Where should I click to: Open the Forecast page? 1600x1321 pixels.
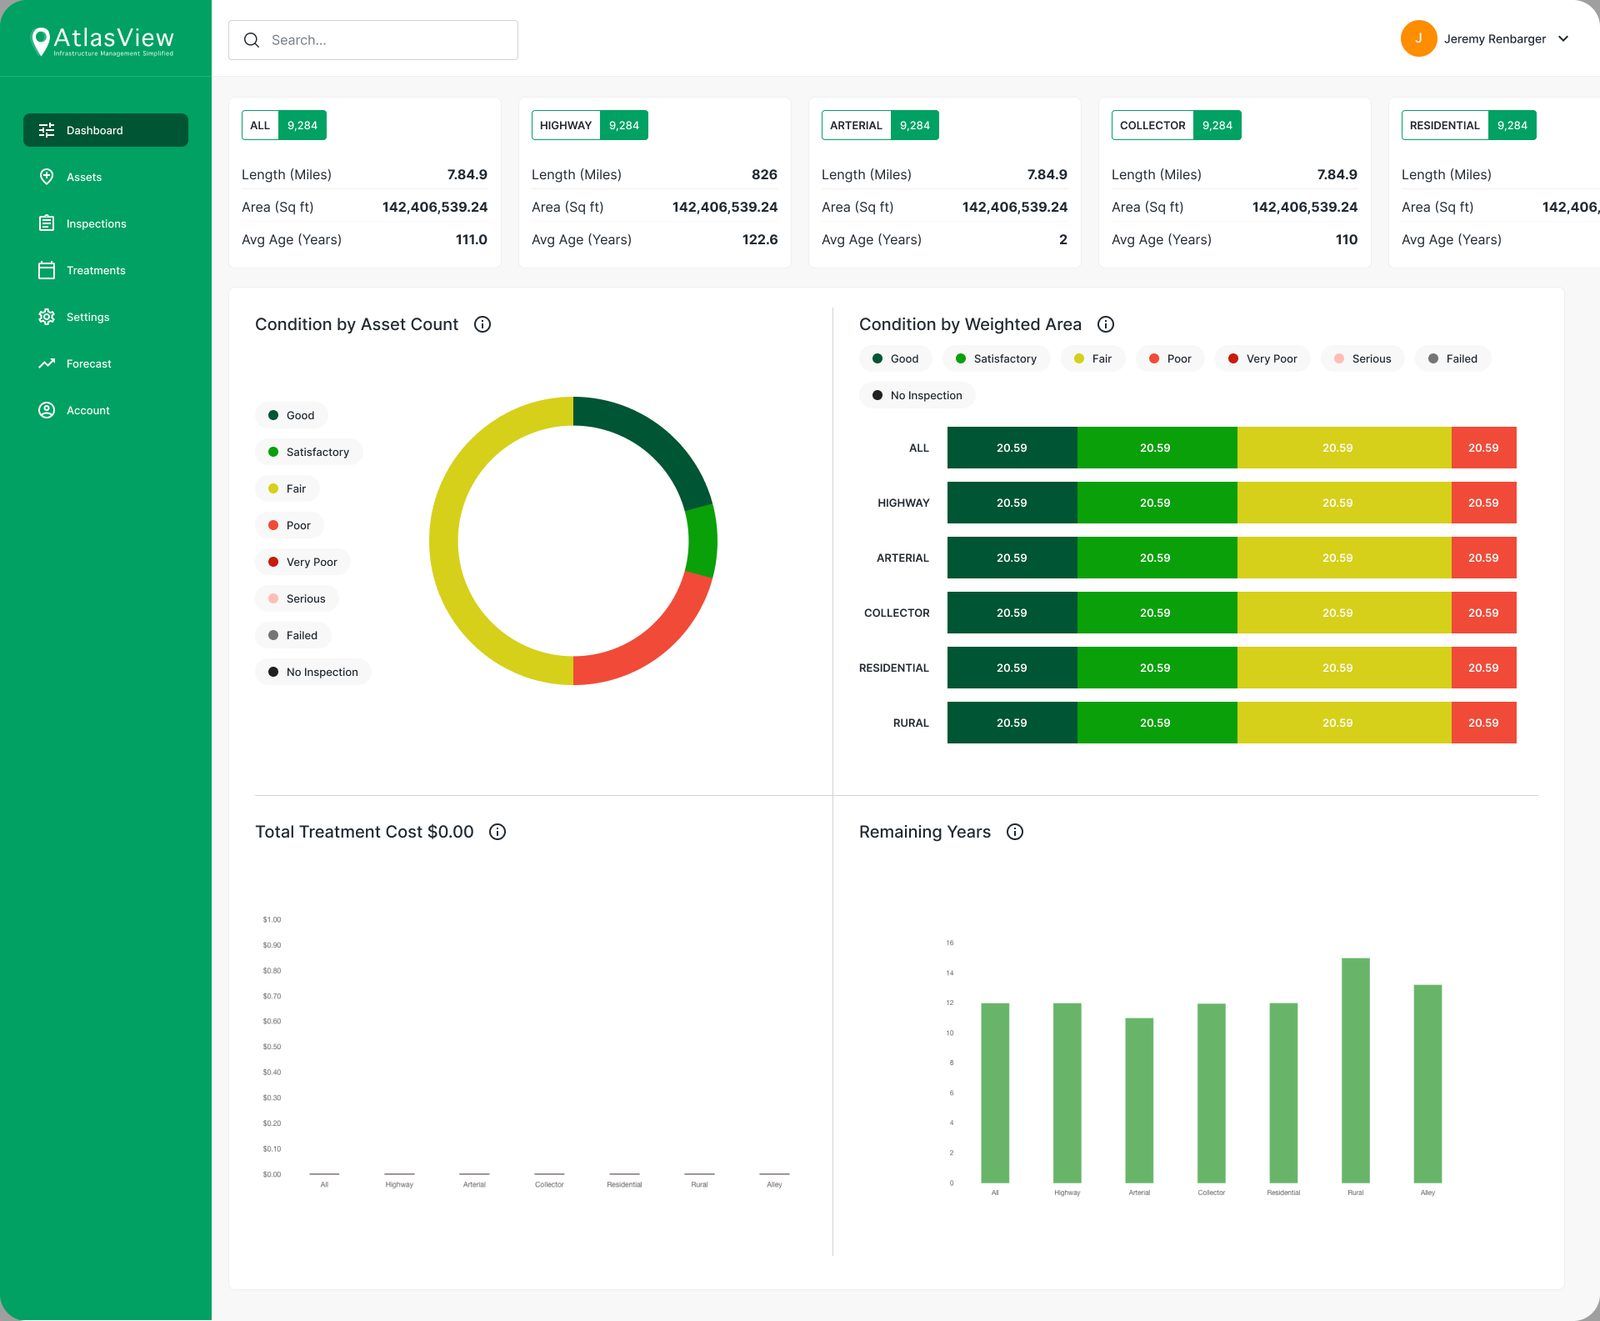tap(106, 363)
